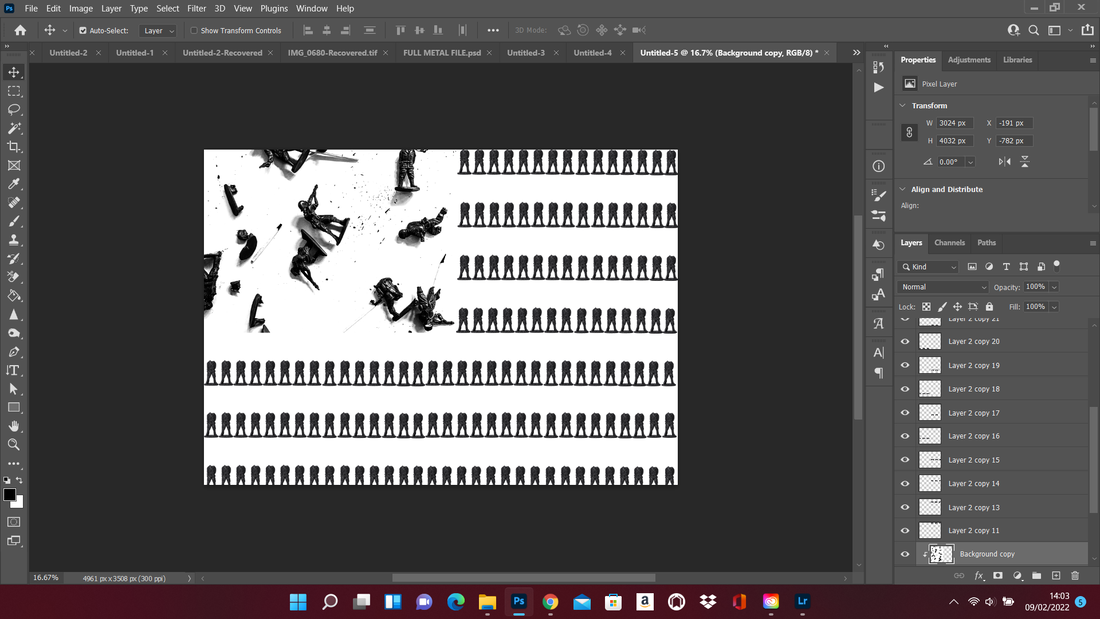Add a layer mask icon

click(998, 575)
